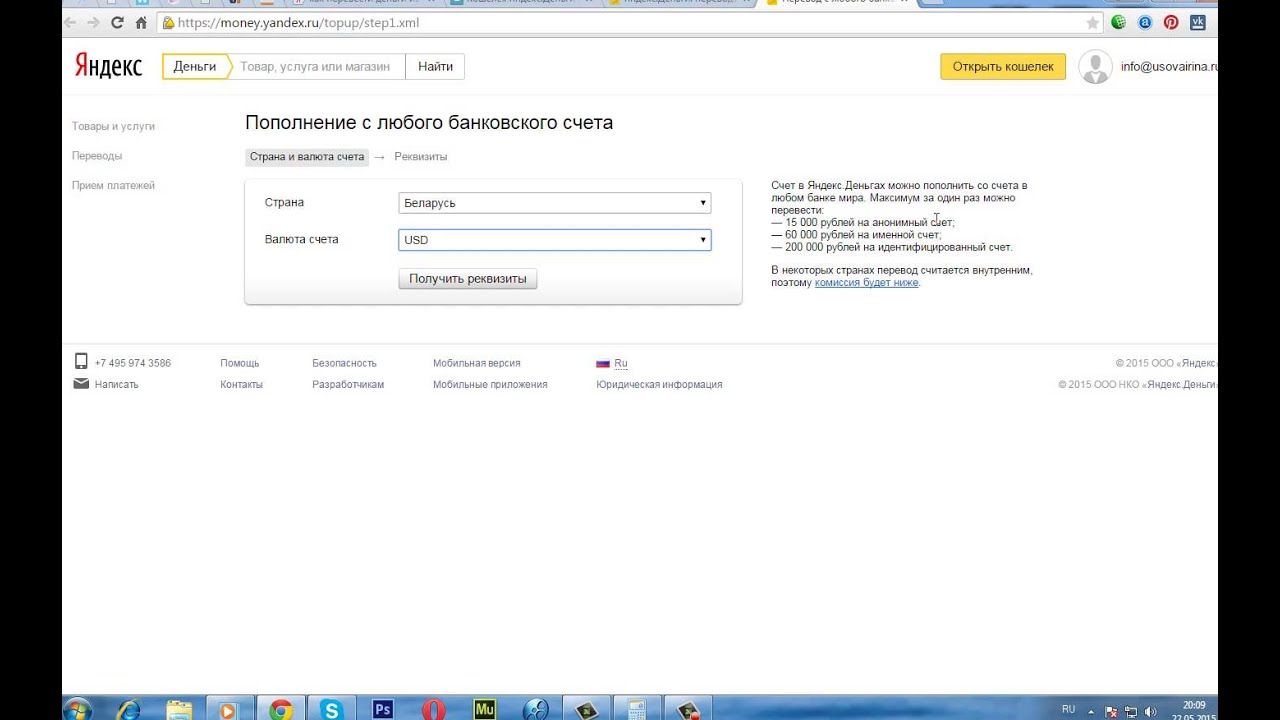
Task: Show hidden system tray icons arrow
Action: [x=1091, y=711]
